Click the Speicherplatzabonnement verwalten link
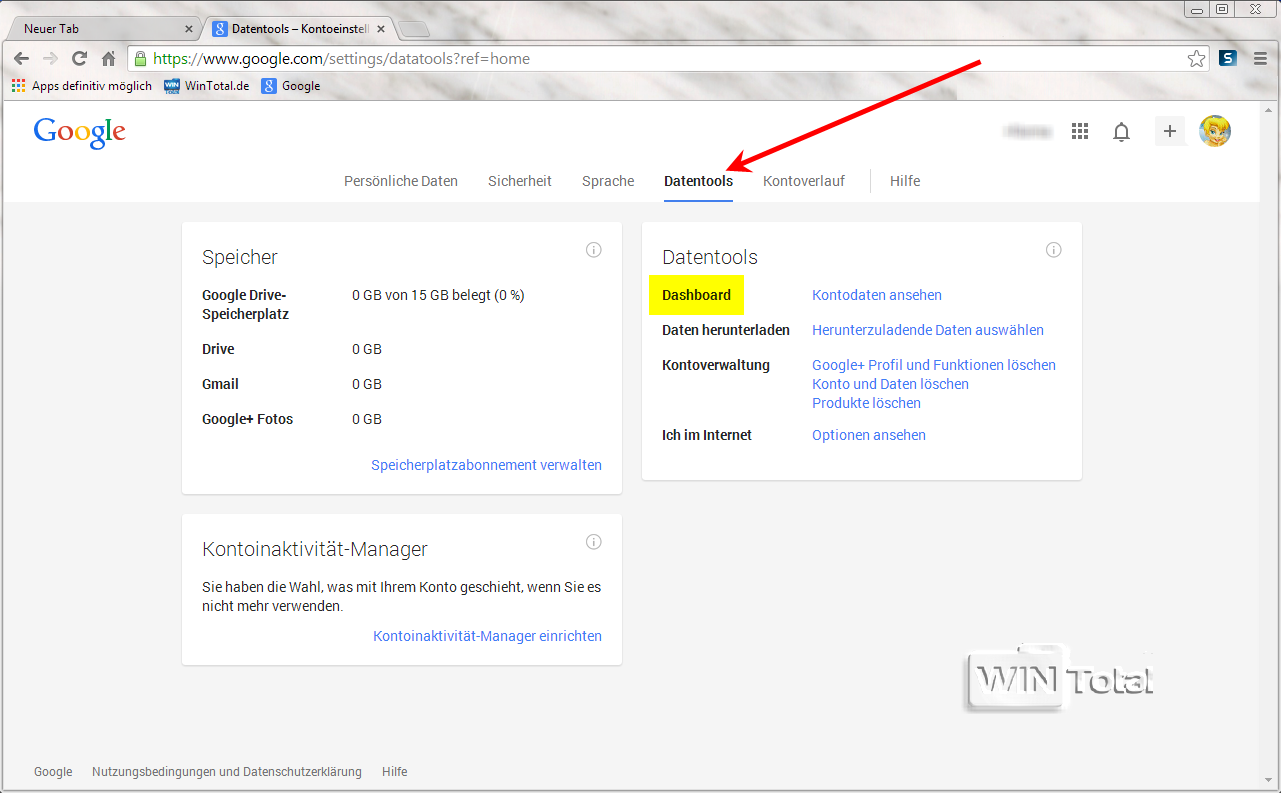 [487, 465]
